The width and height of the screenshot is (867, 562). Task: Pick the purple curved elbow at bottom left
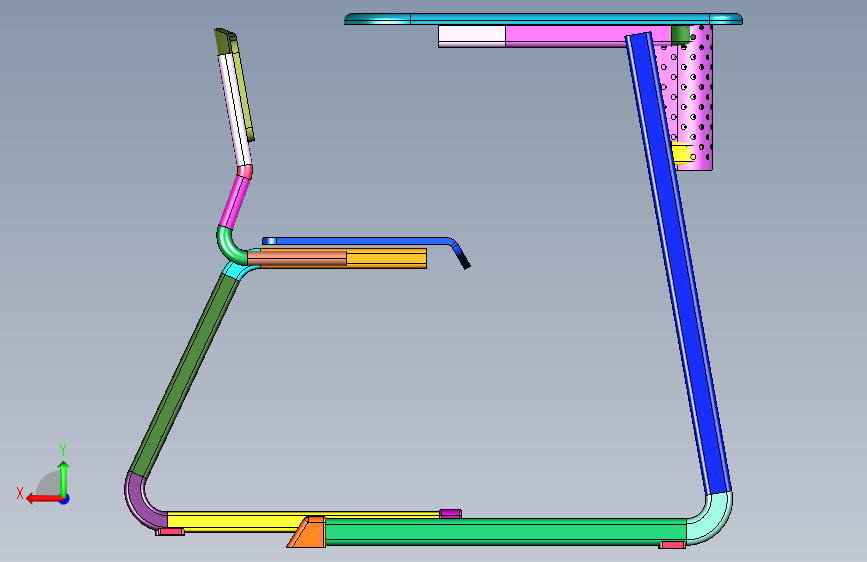click(143, 502)
